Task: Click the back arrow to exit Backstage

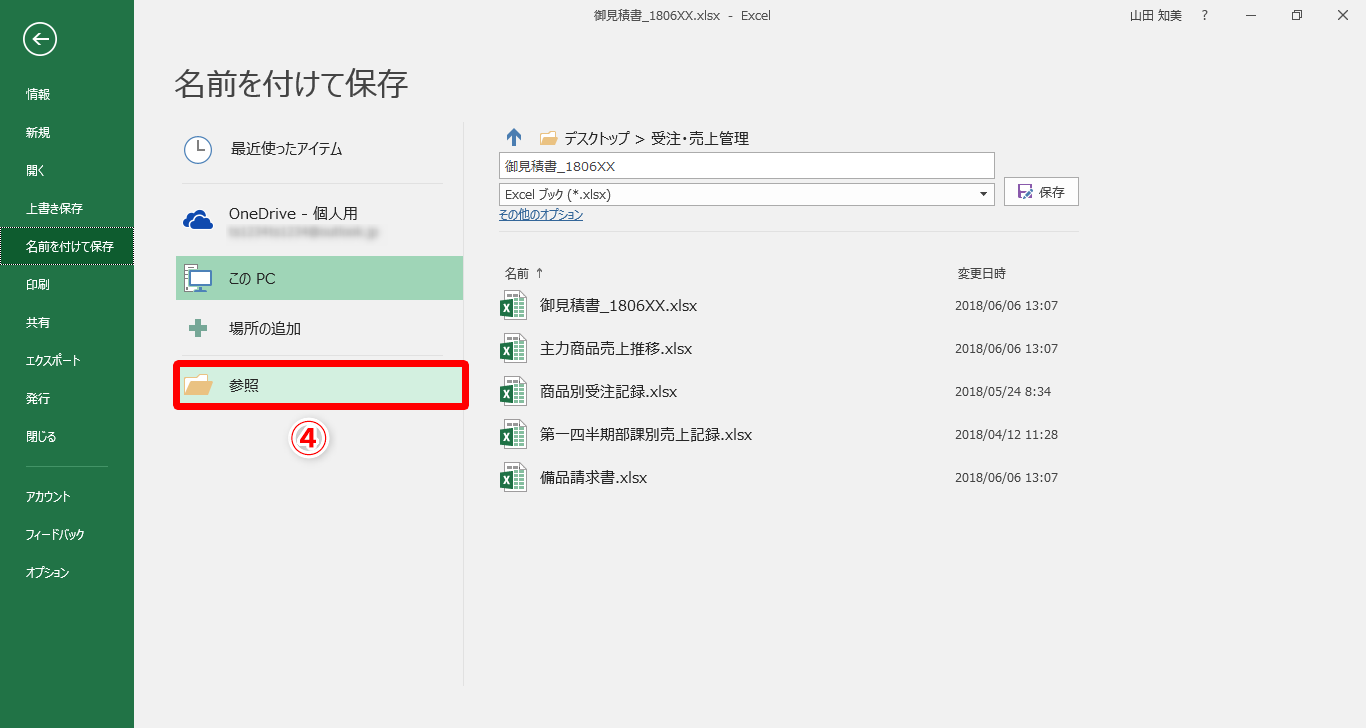Action: click(40, 39)
